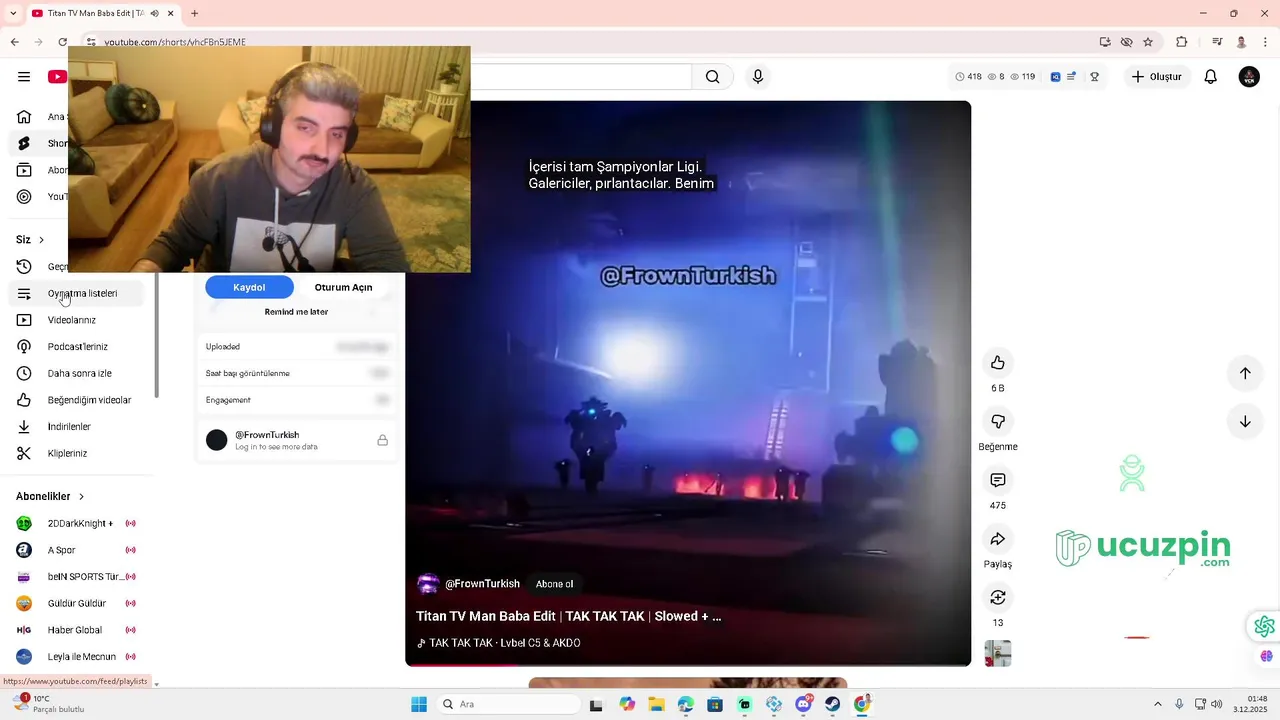Screen dimensions: 1280x720
Task: Open the media controls icon in Chrome toolbar
Action: (x=1217, y=42)
